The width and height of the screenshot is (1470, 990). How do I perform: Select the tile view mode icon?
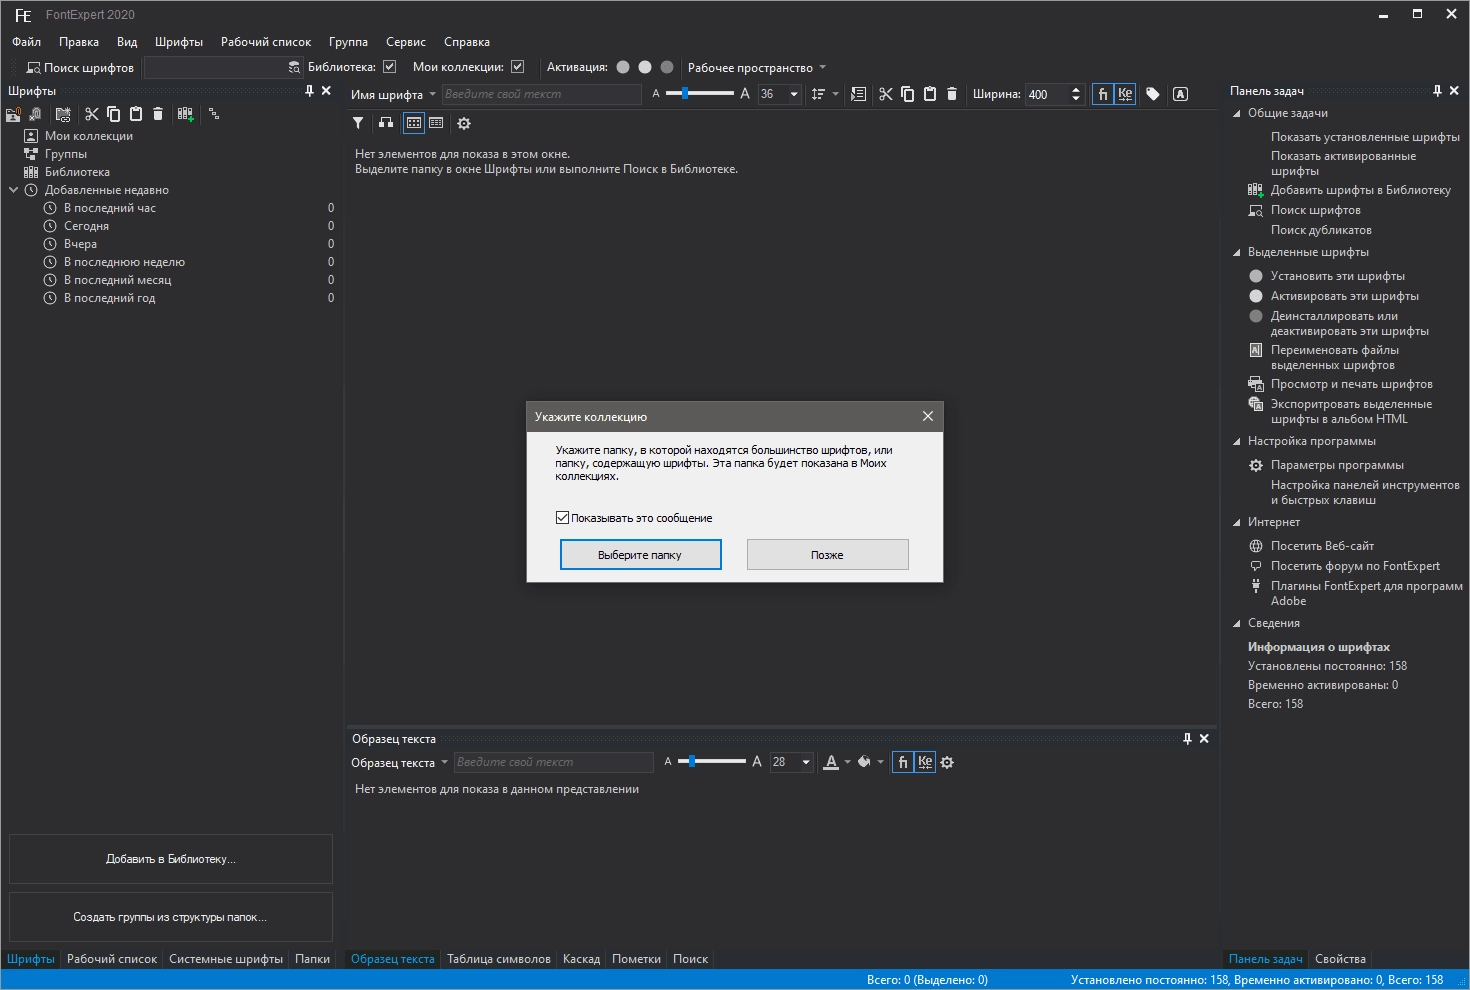tap(414, 123)
